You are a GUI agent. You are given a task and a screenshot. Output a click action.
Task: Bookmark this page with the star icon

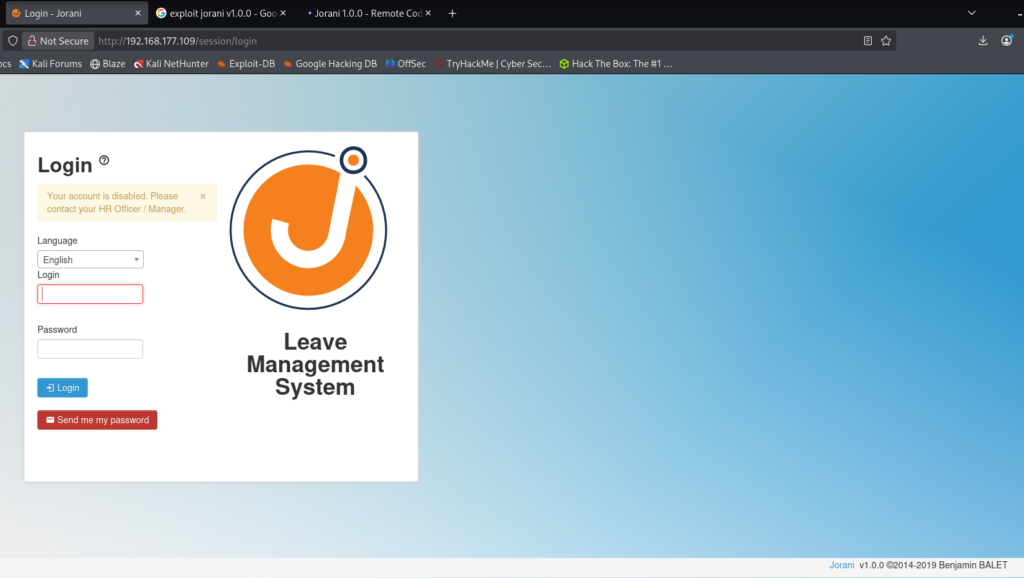point(885,41)
